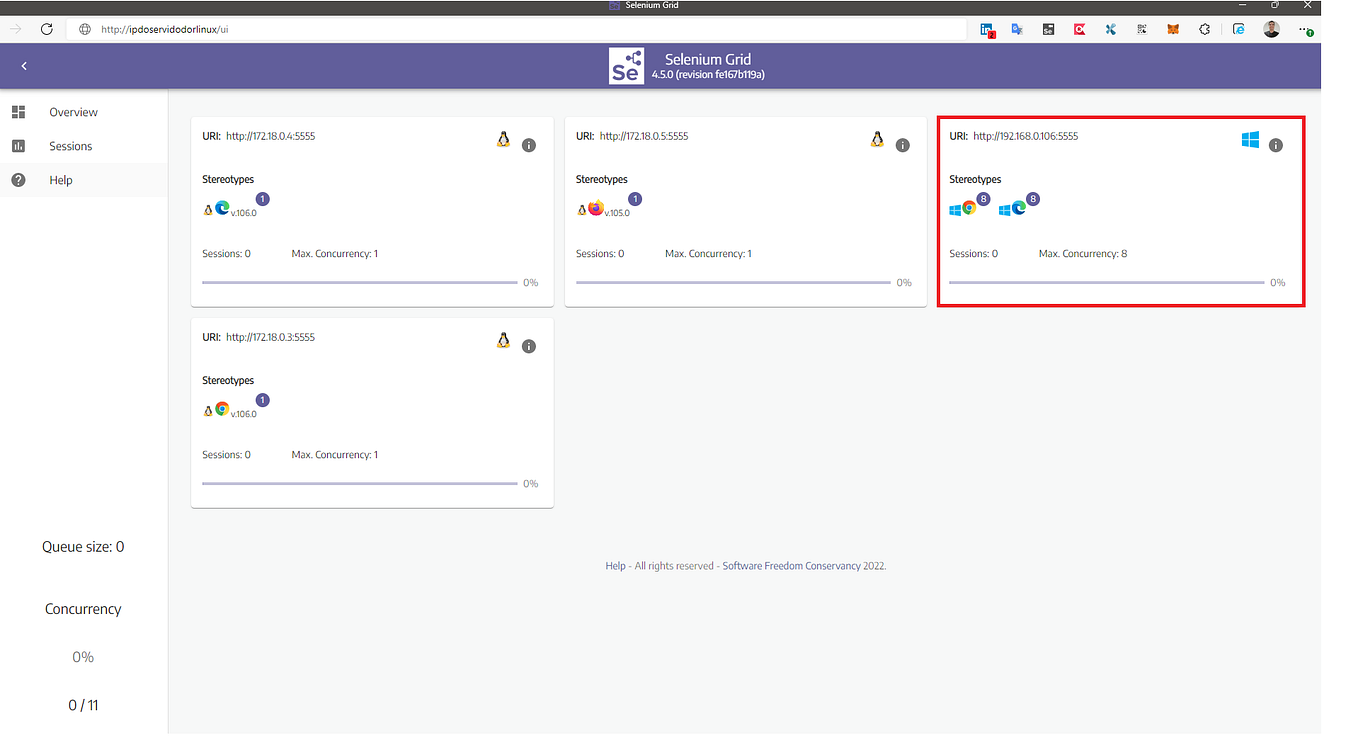Click the MetaMask fox icon in the browser toolbar
Screen dimensions: 1358x755
point(1172,29)
